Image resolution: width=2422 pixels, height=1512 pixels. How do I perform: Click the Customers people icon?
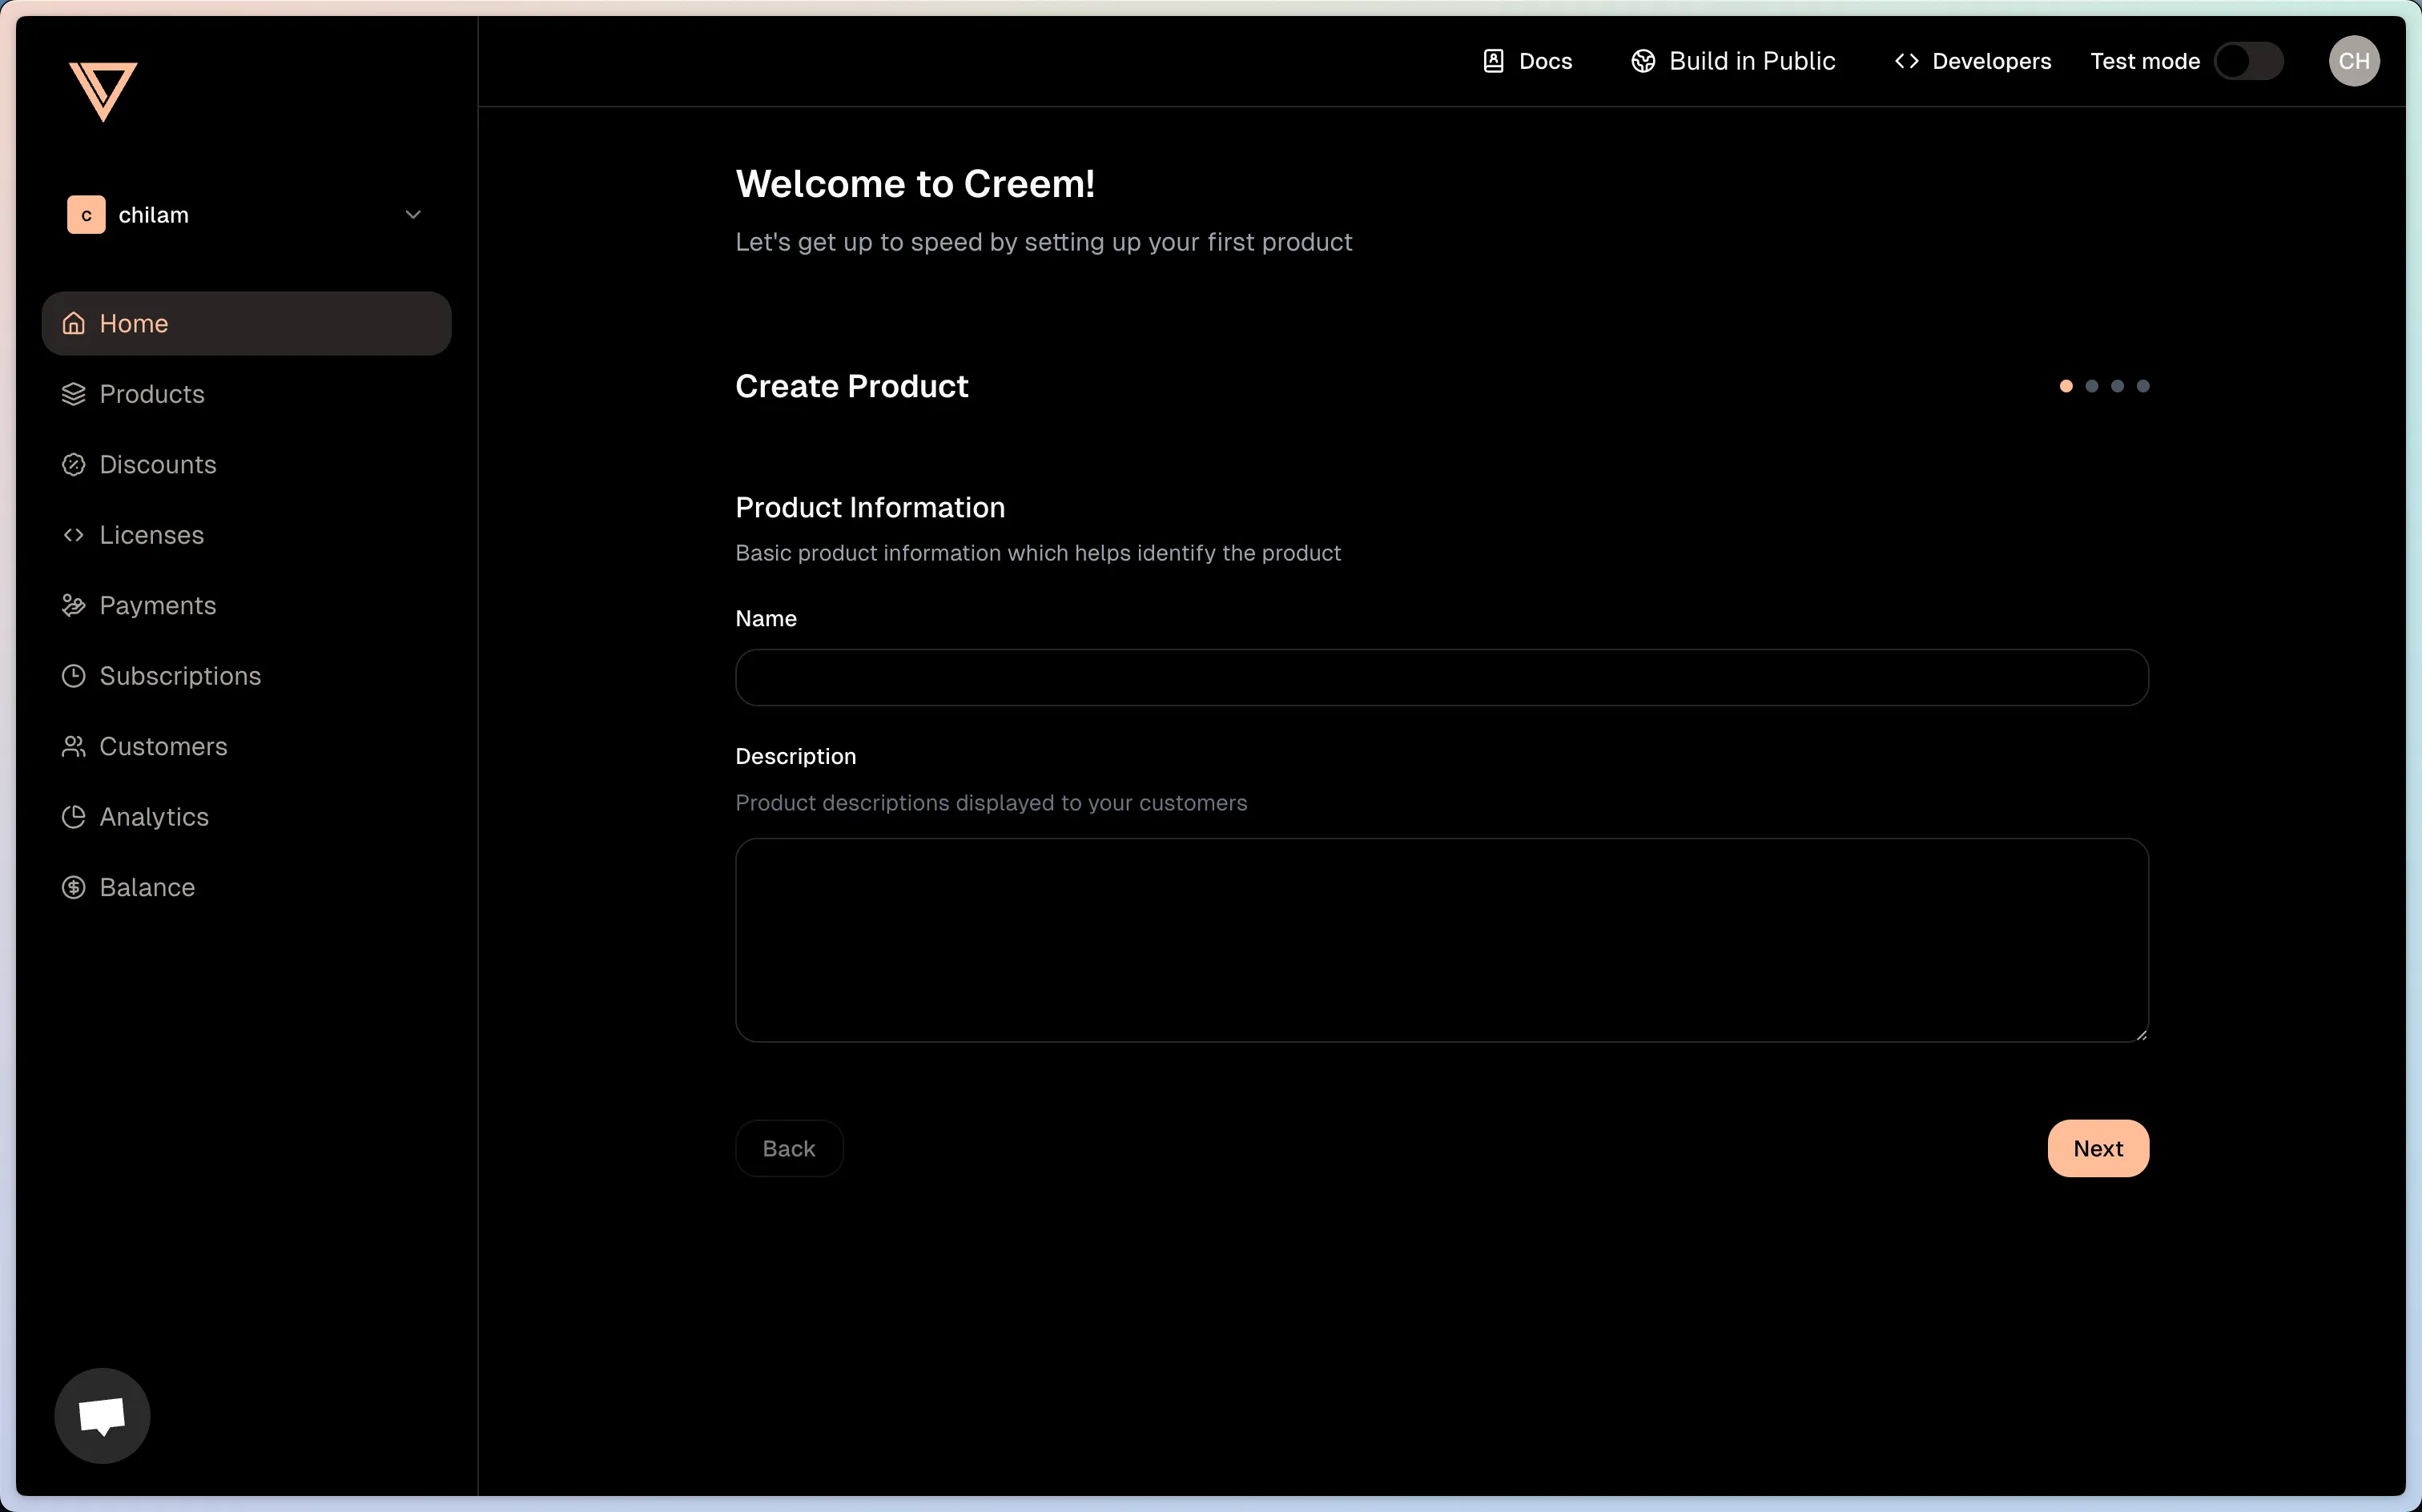(73, 746)
